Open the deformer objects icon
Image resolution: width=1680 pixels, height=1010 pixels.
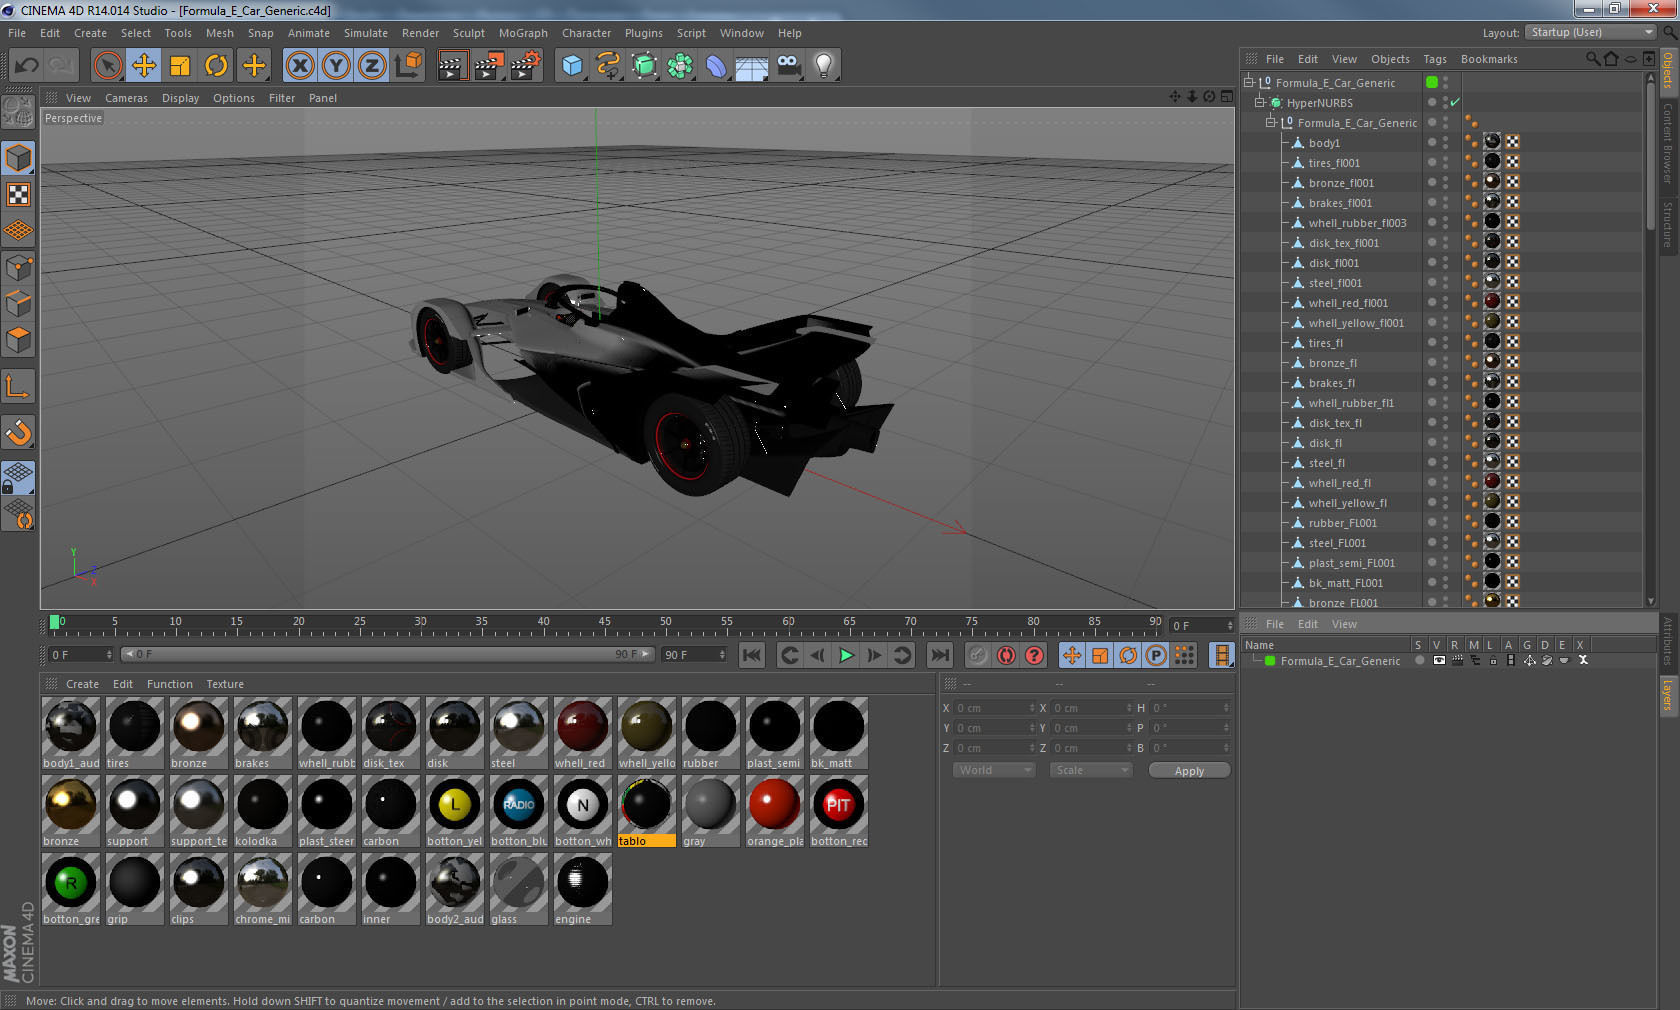tap(716, 66)
